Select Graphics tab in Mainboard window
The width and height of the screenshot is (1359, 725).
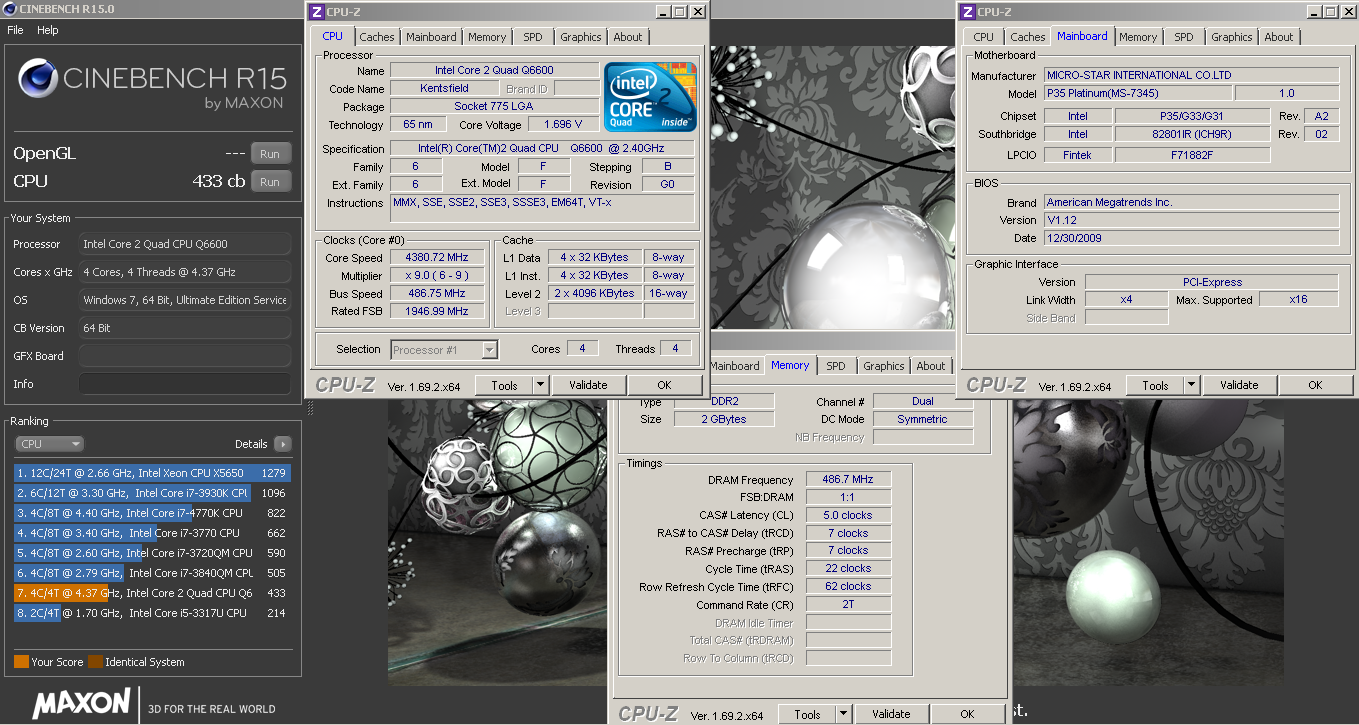[x=1232, y=37]
